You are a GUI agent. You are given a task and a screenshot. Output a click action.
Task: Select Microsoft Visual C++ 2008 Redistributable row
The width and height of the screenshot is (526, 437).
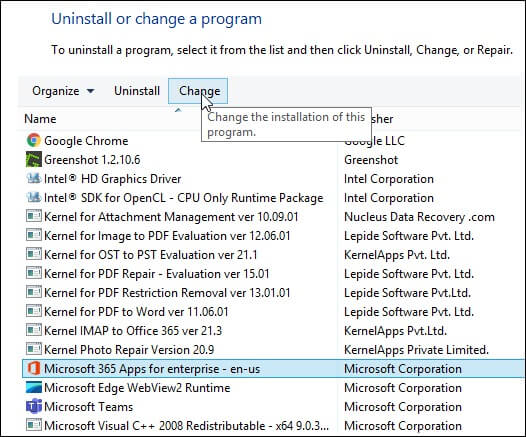click(x=273, y=426)
